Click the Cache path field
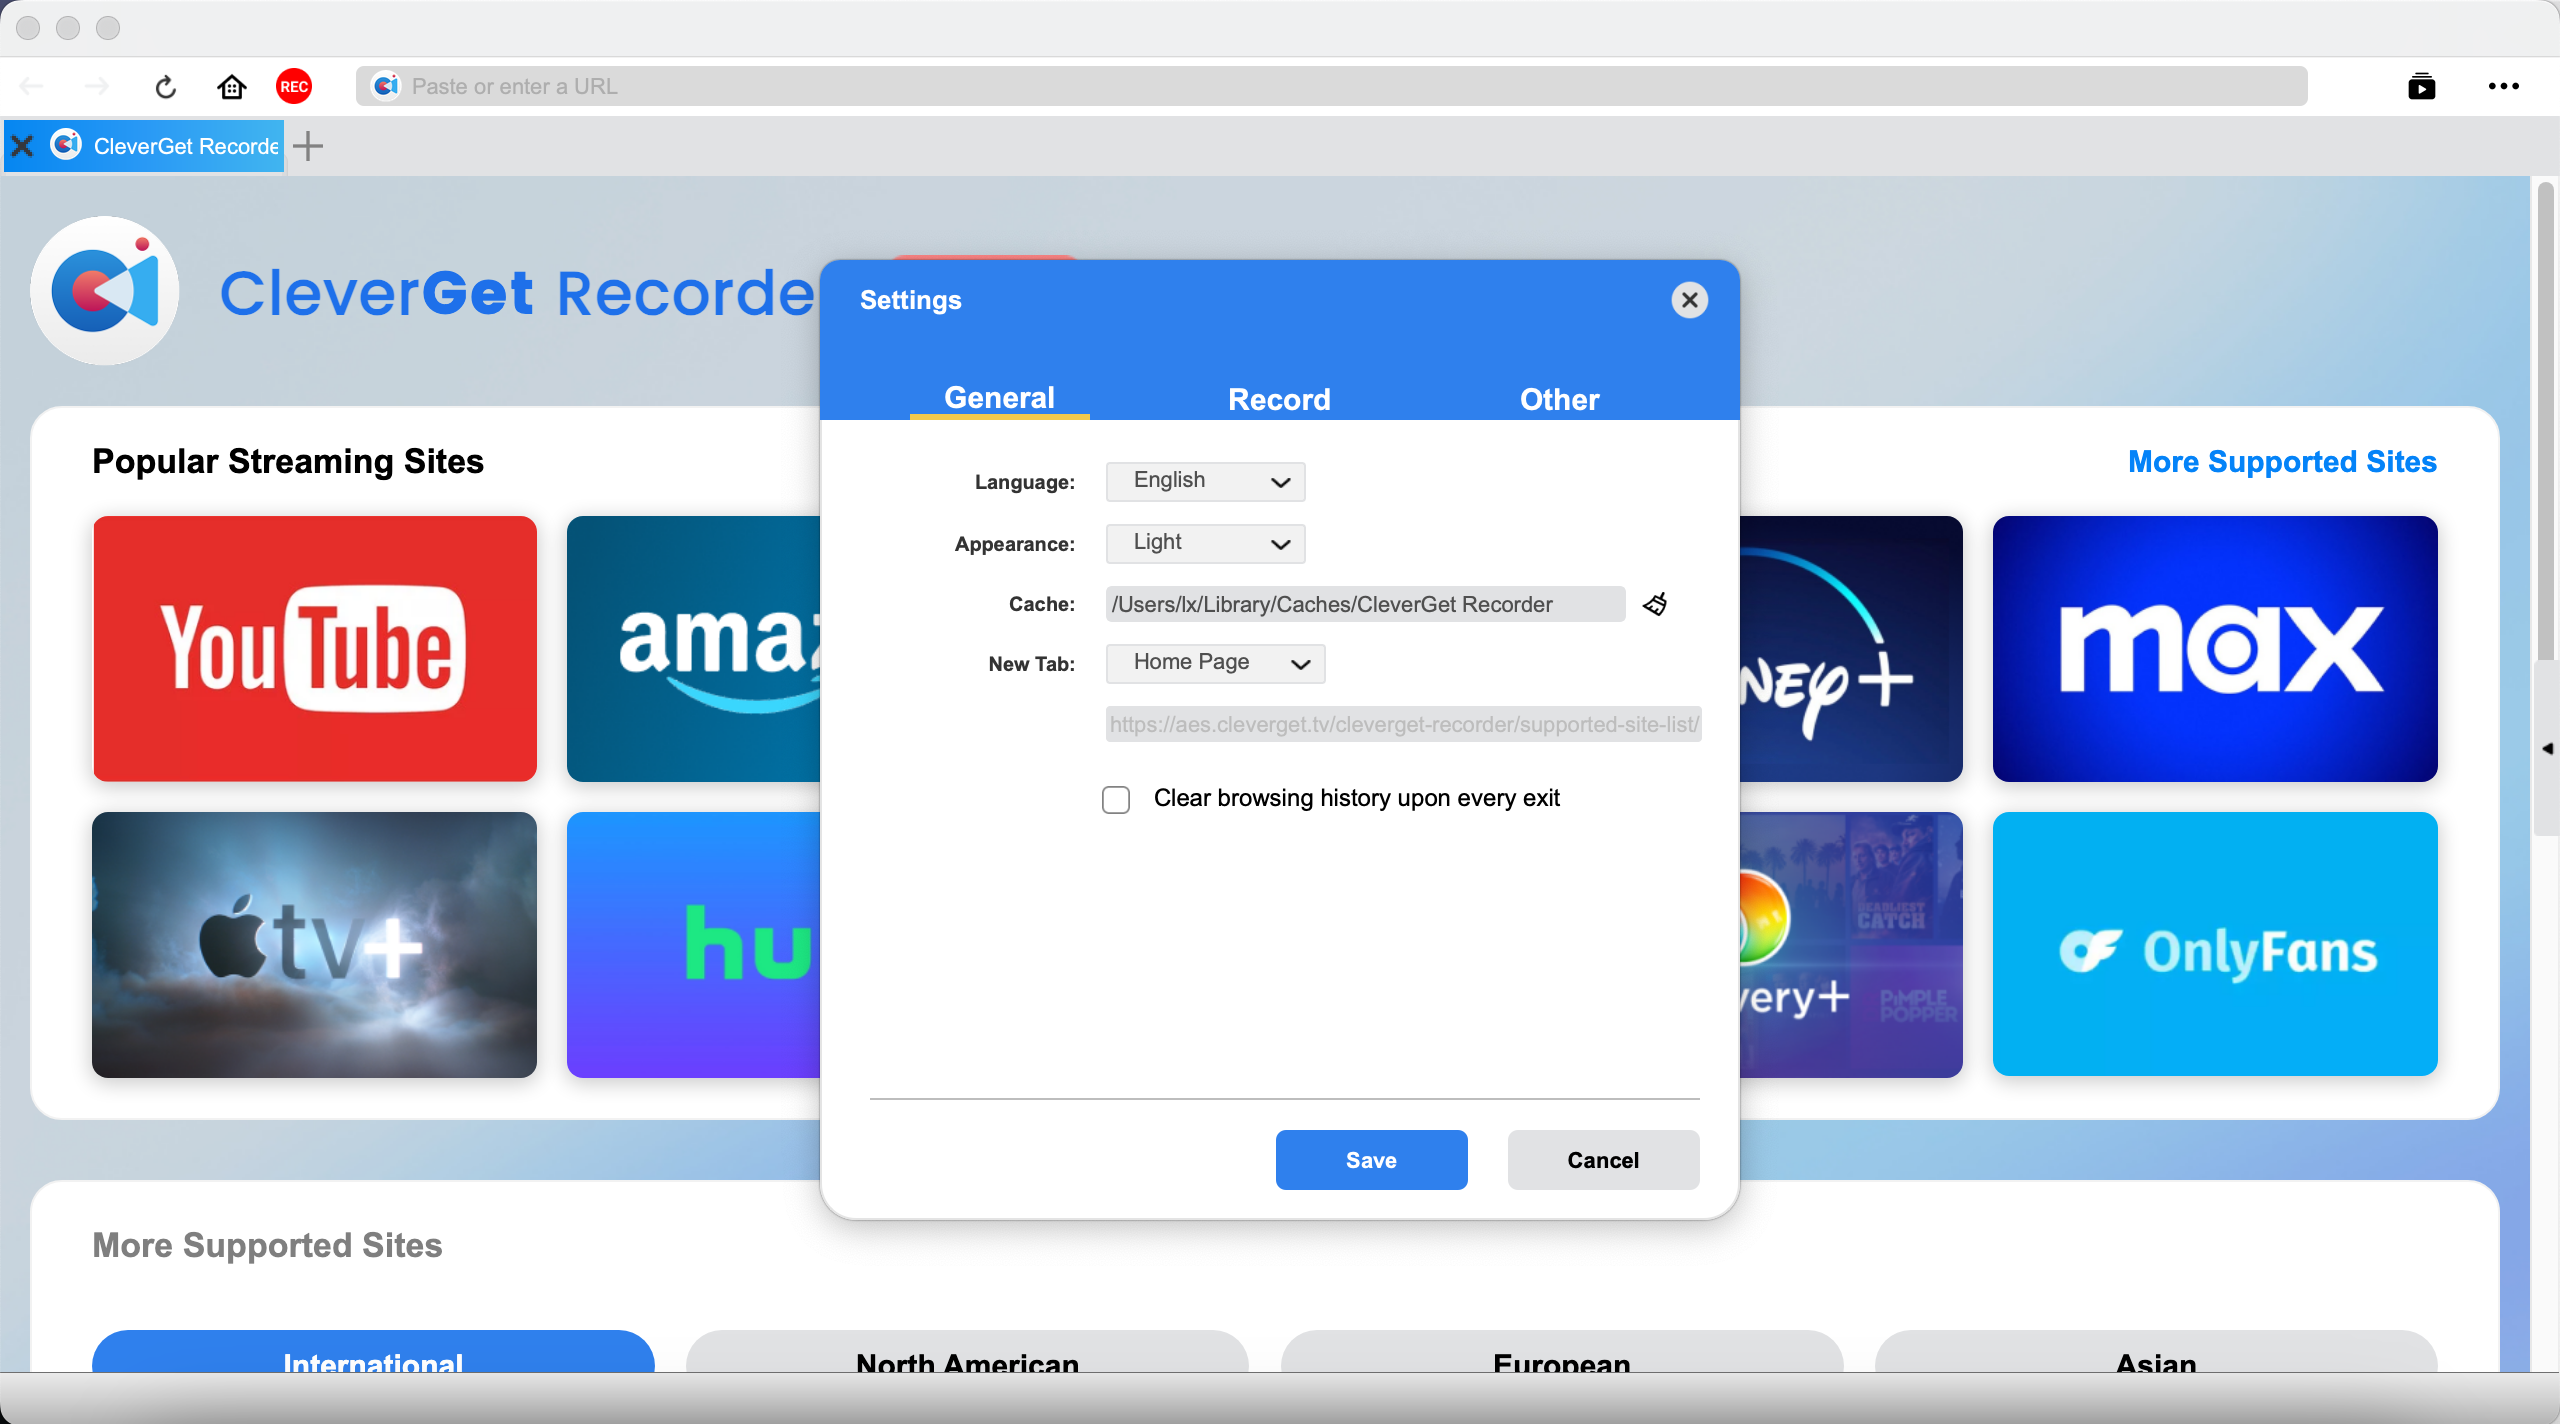 (1365, 604)
